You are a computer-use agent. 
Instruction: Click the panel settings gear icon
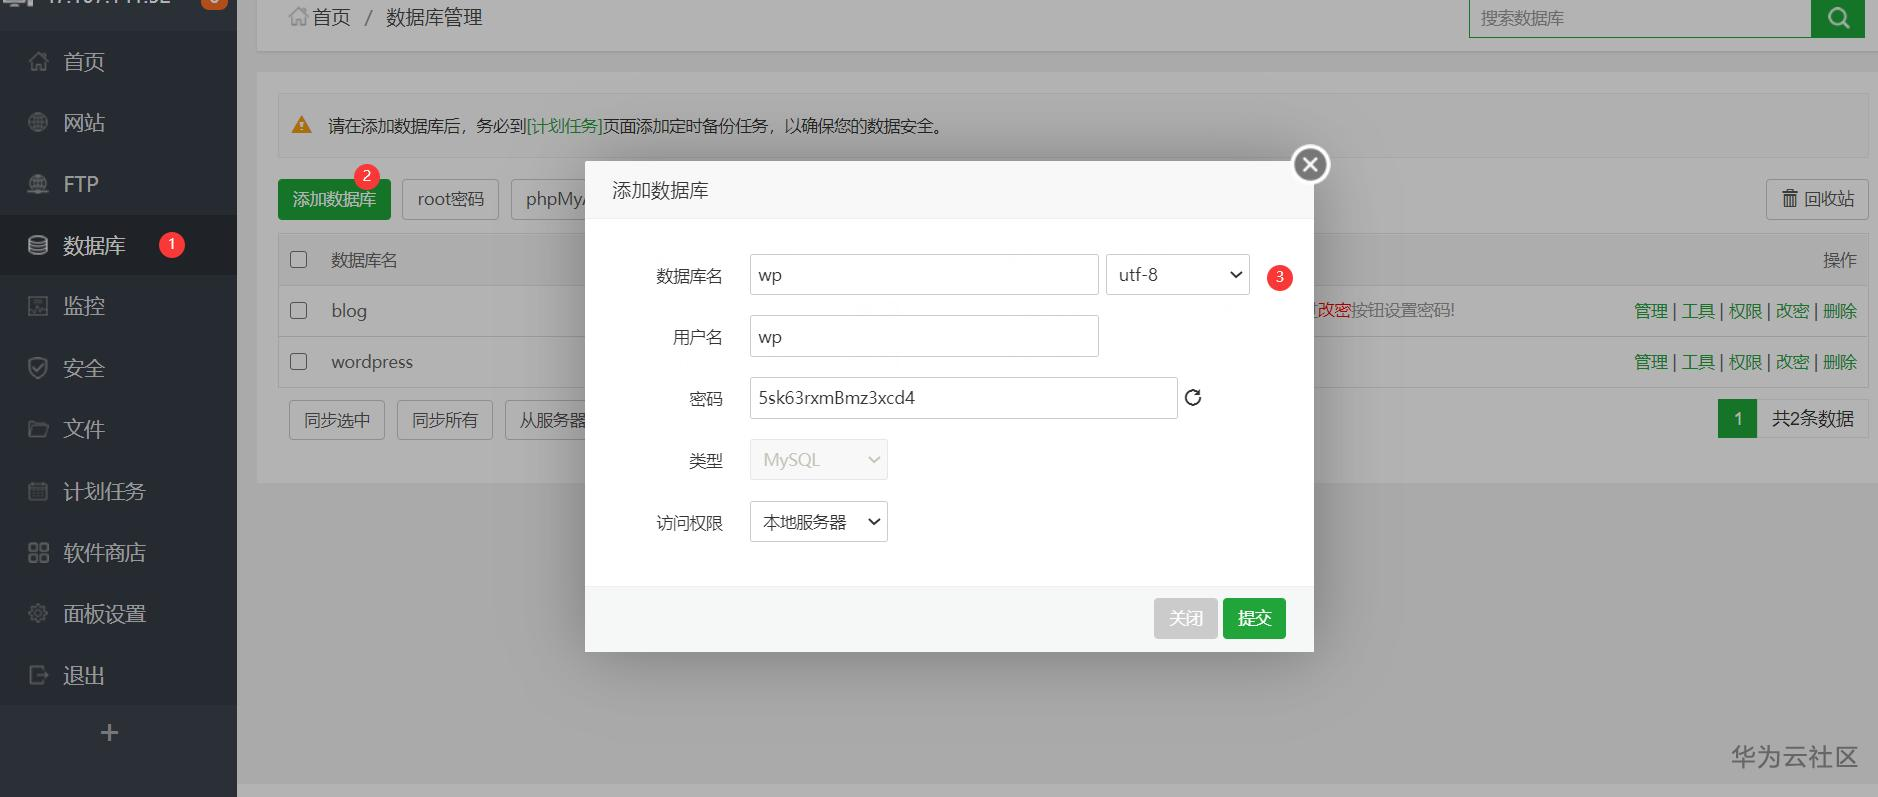(x=38, y=614)
